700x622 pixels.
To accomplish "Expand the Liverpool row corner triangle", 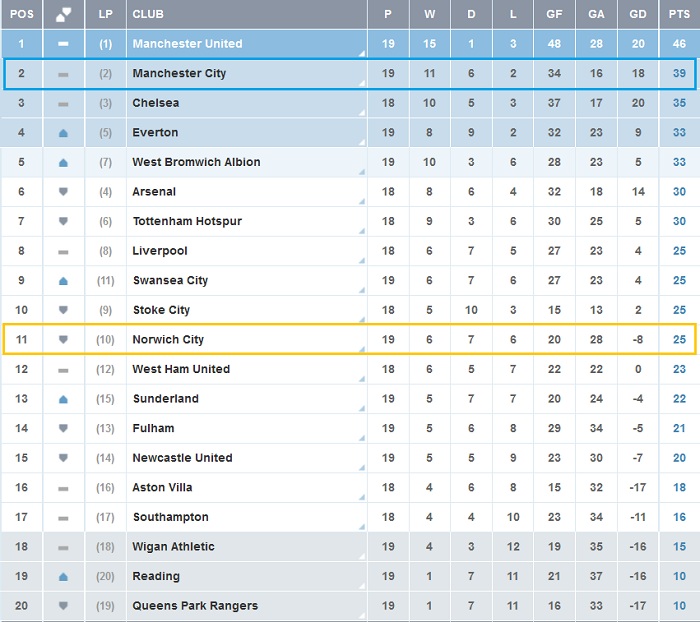I will click(x=362, y=260).
